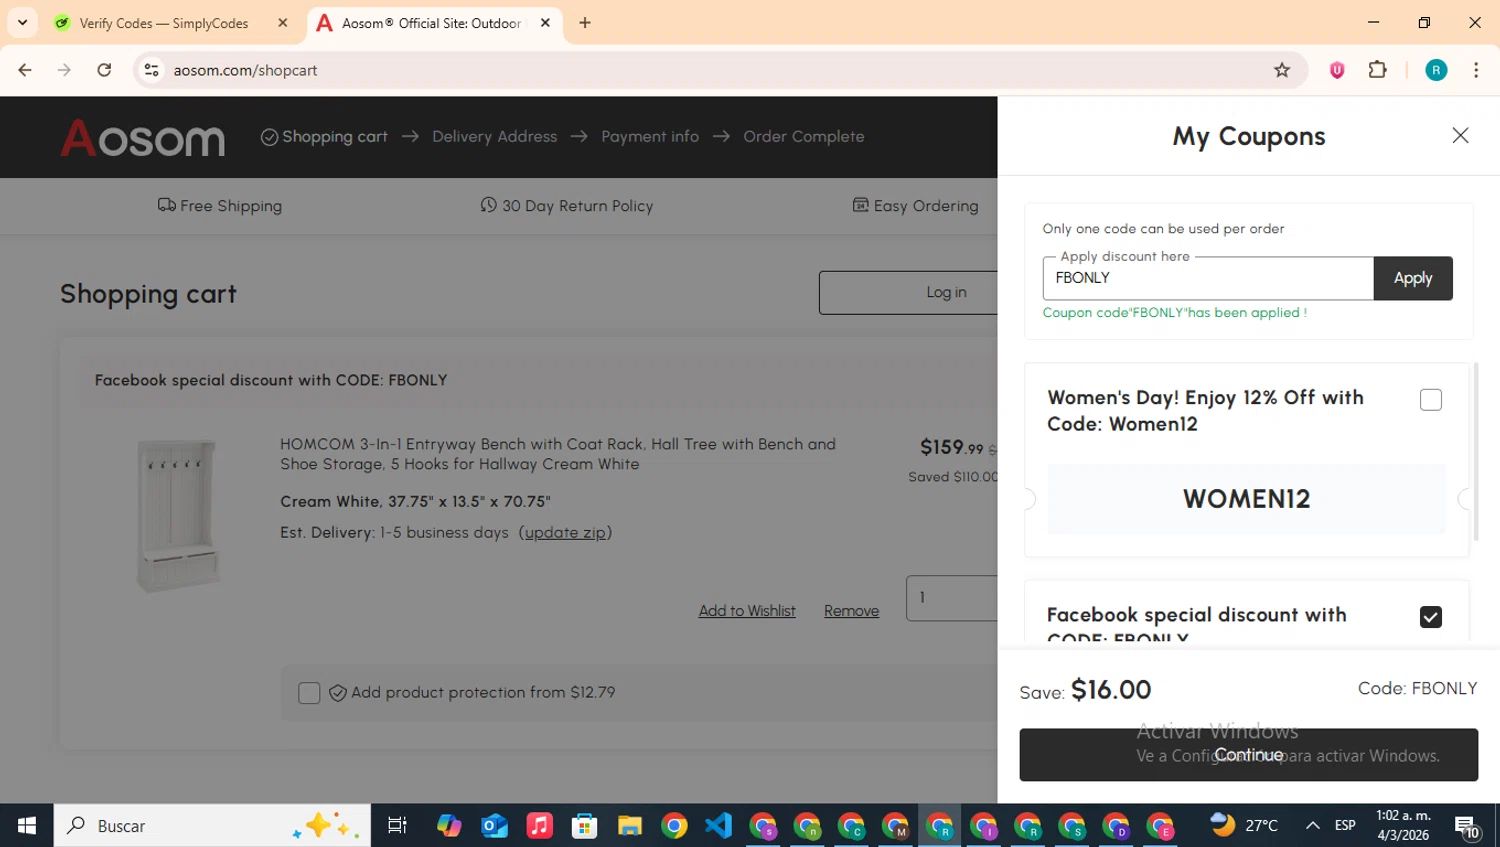Image resolution: width=1500 pixels, height=847 pixels.
Task: Expand the tab search dropdown arrow
Action: tap(22, 23)
